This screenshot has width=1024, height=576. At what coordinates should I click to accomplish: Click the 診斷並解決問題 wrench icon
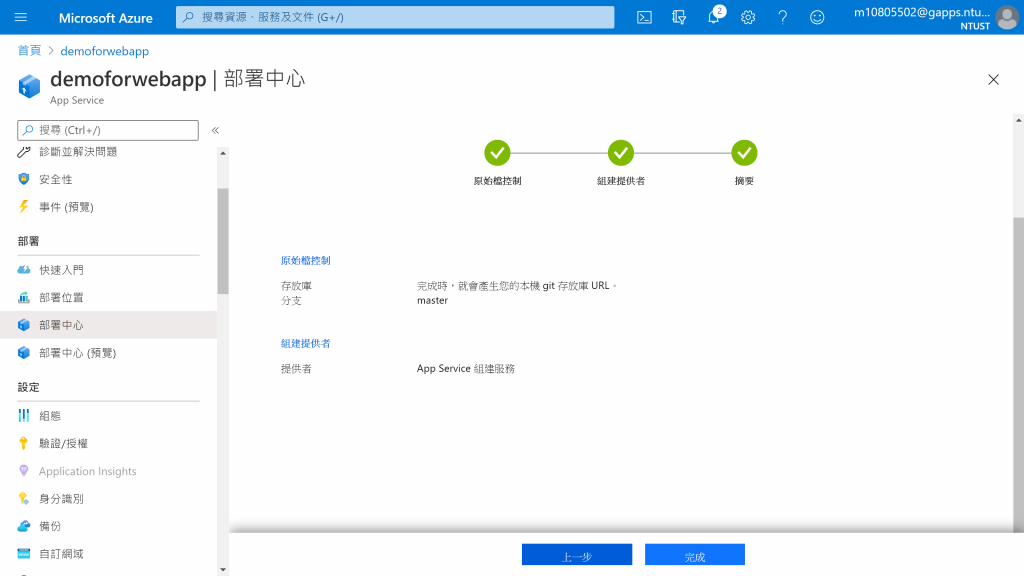24,152
